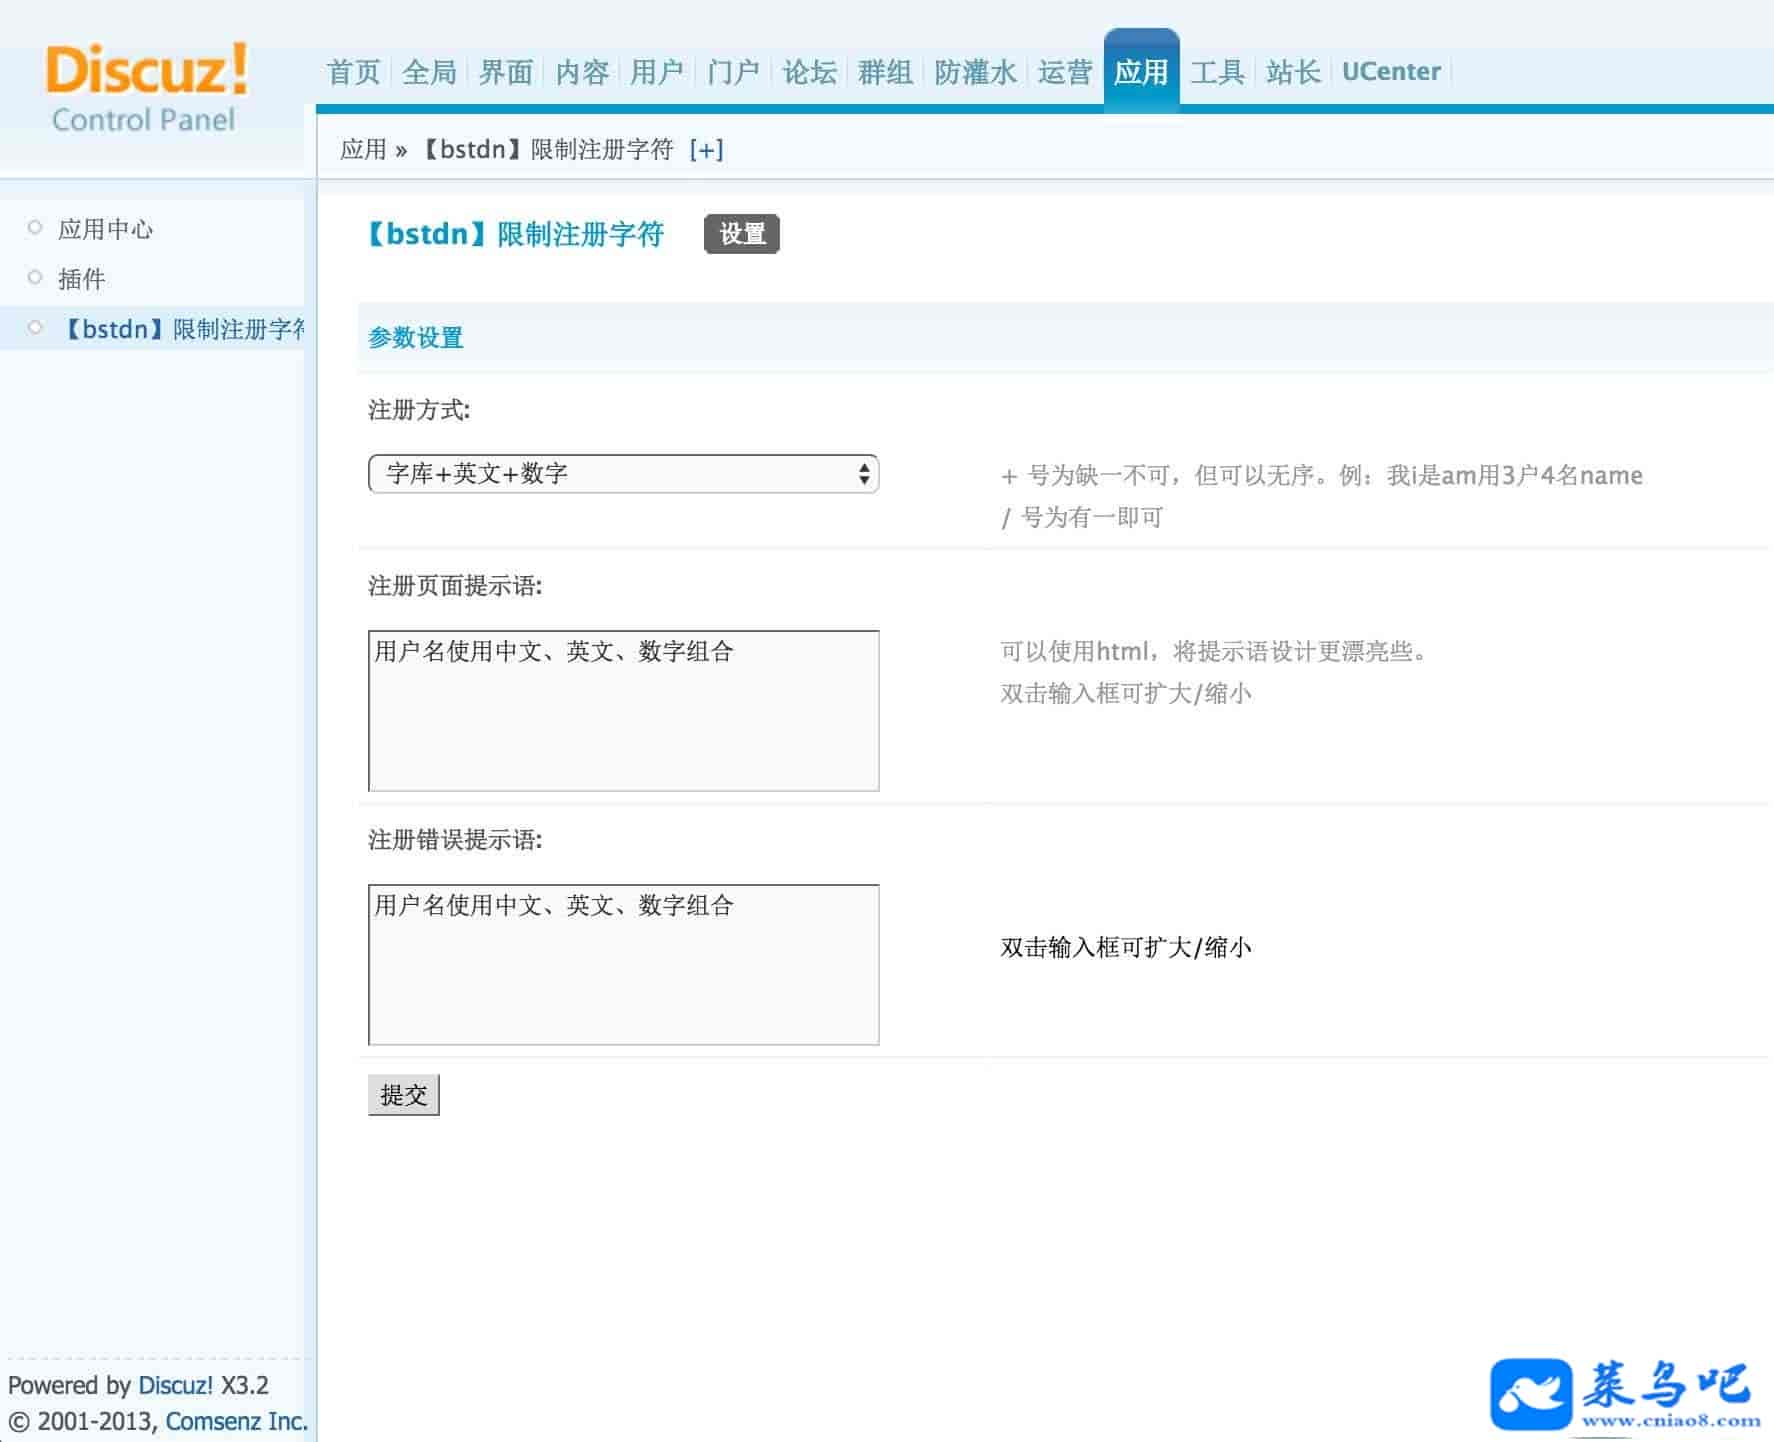Open the 界面 settings tab

pyautogui.click(x=505, y=72)
